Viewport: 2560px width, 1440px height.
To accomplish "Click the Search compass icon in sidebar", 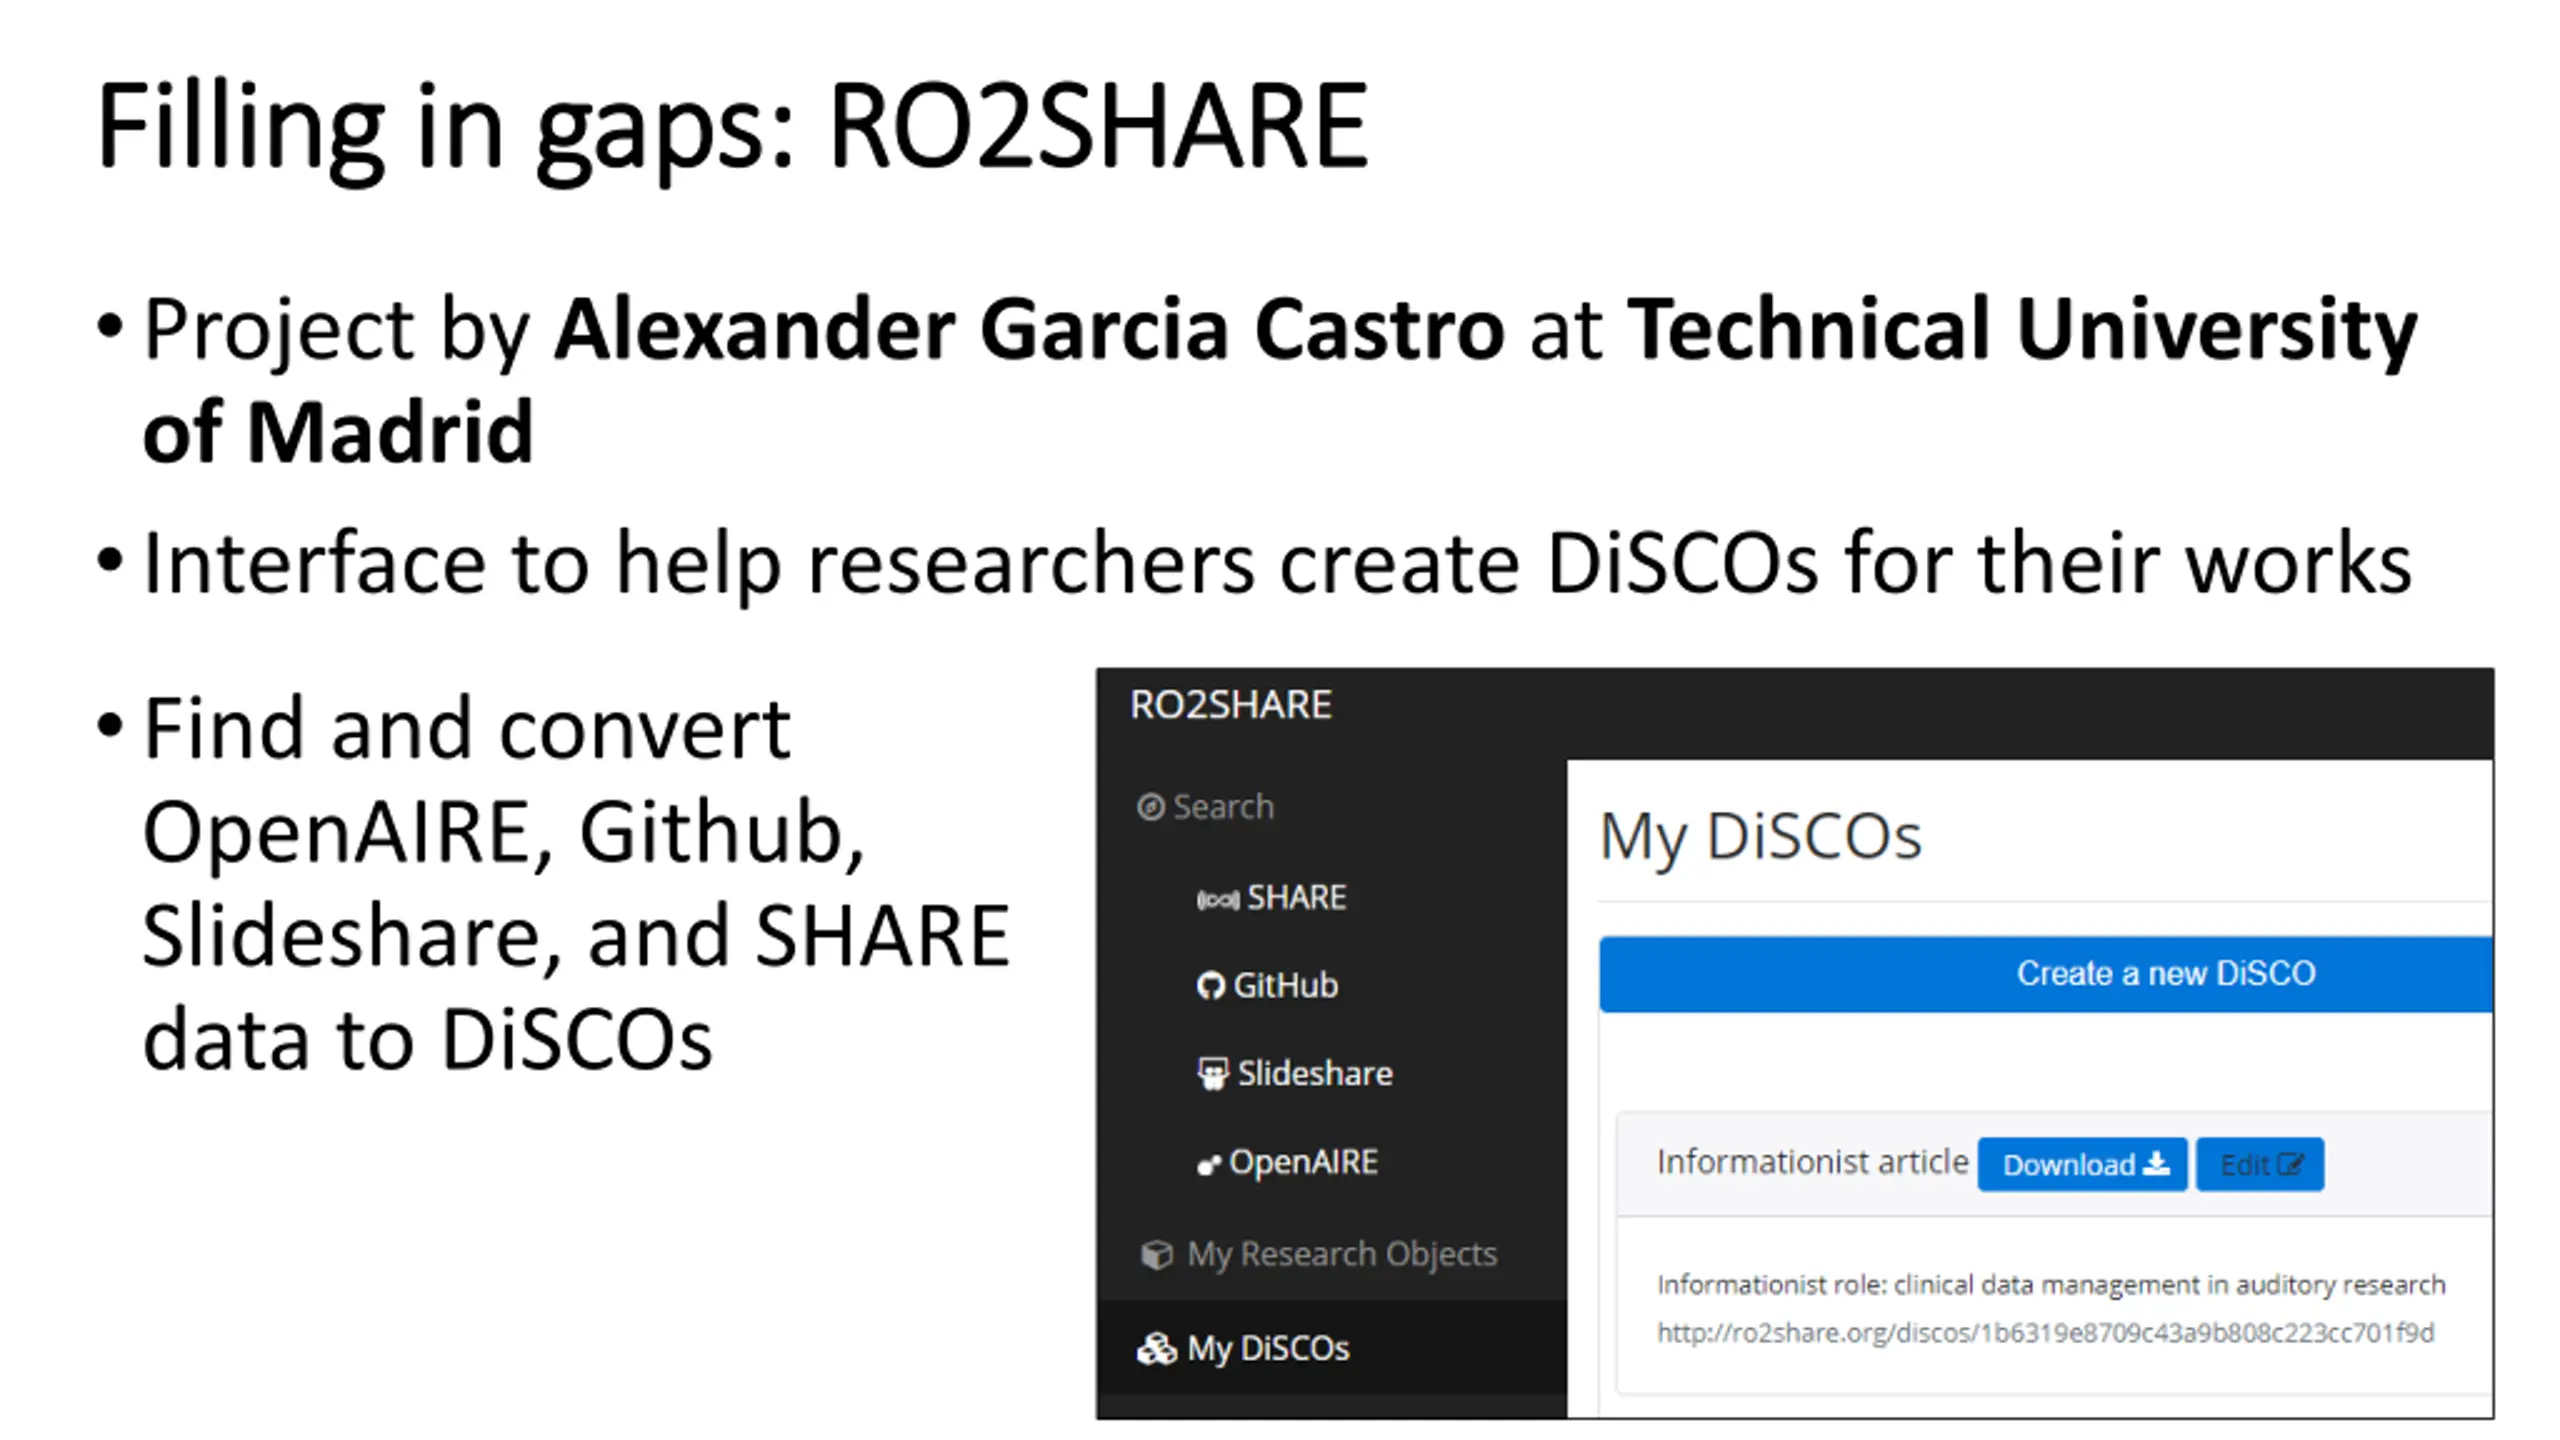I will click(x=1151, y=807).
